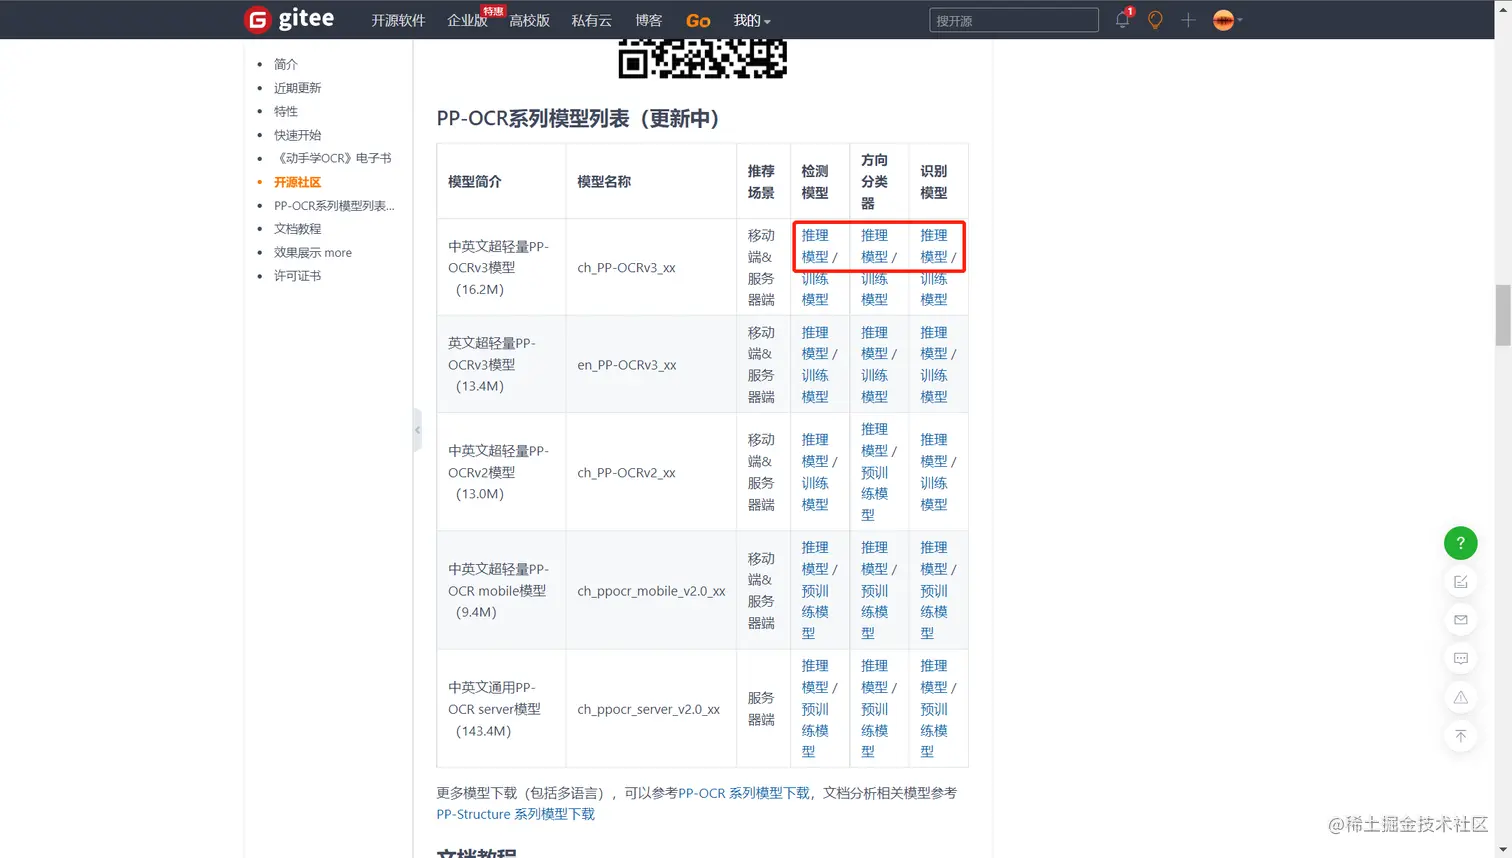This screenshot has height=858, width=1512.
Task: Open the 博客 menu item
Action: click(648, 20)
